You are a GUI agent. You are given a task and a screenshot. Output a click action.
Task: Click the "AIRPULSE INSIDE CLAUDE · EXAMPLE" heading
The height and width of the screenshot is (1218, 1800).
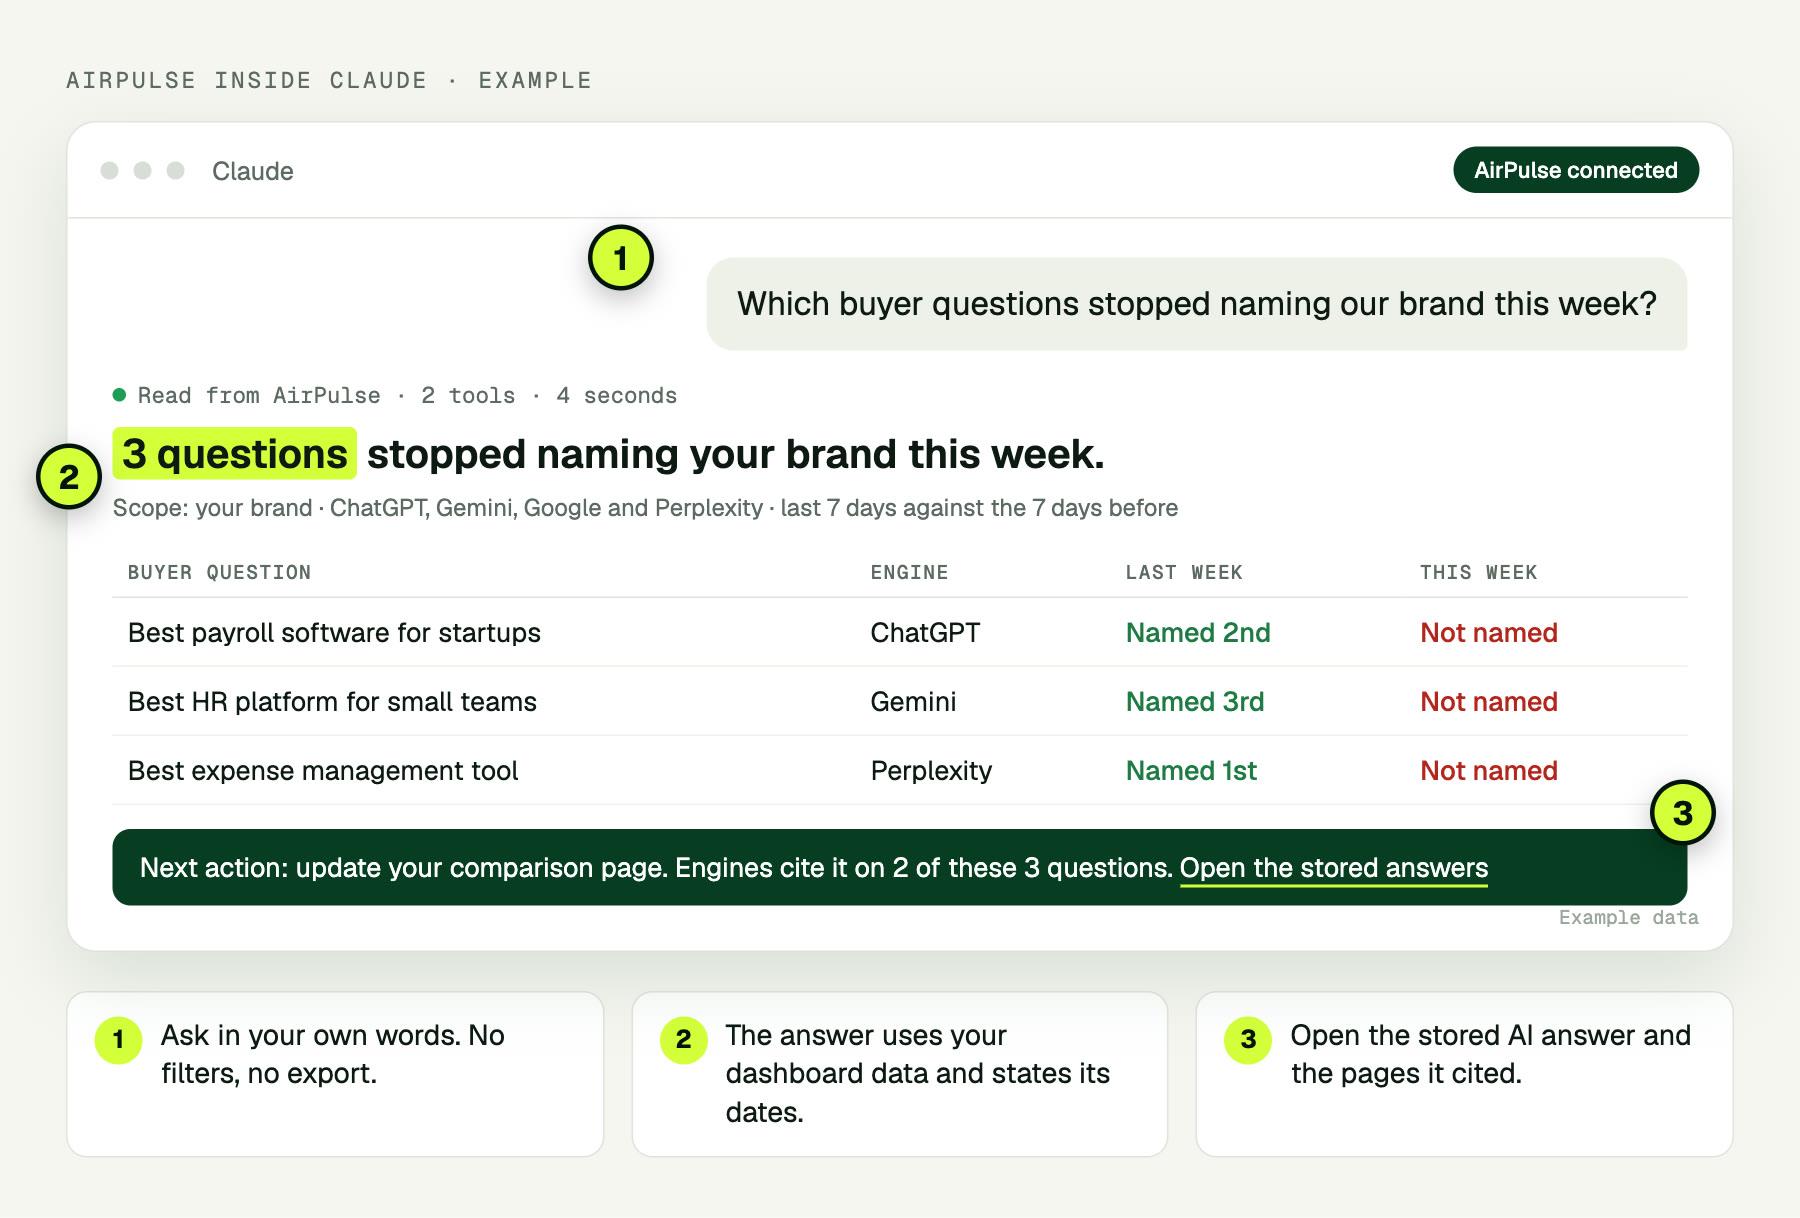(x=329, y=81)
